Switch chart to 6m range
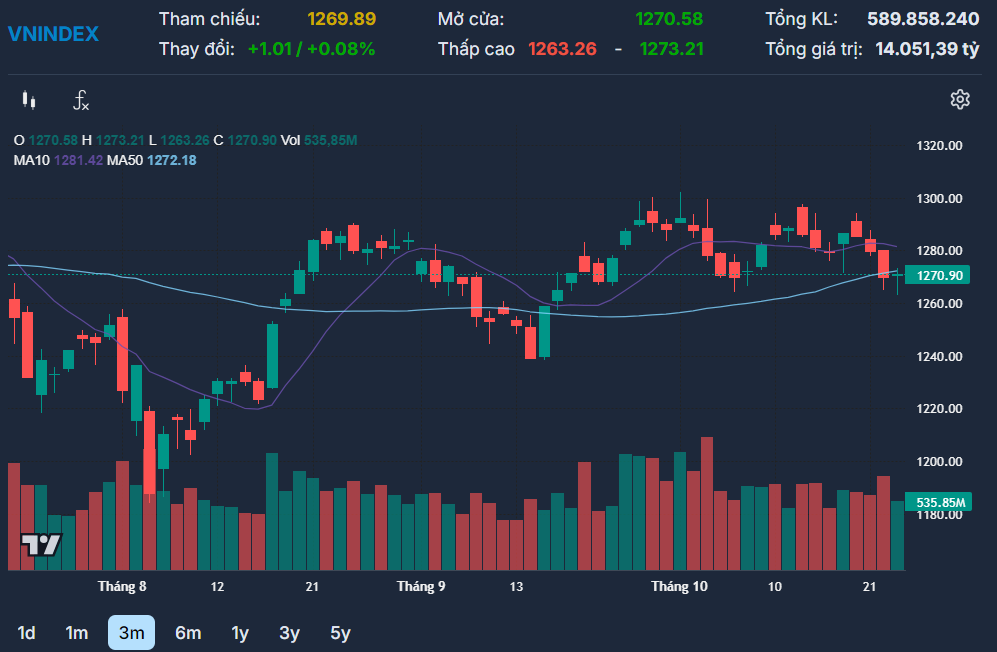The height and width of the screenshot is (652, 997). (188, 633)
